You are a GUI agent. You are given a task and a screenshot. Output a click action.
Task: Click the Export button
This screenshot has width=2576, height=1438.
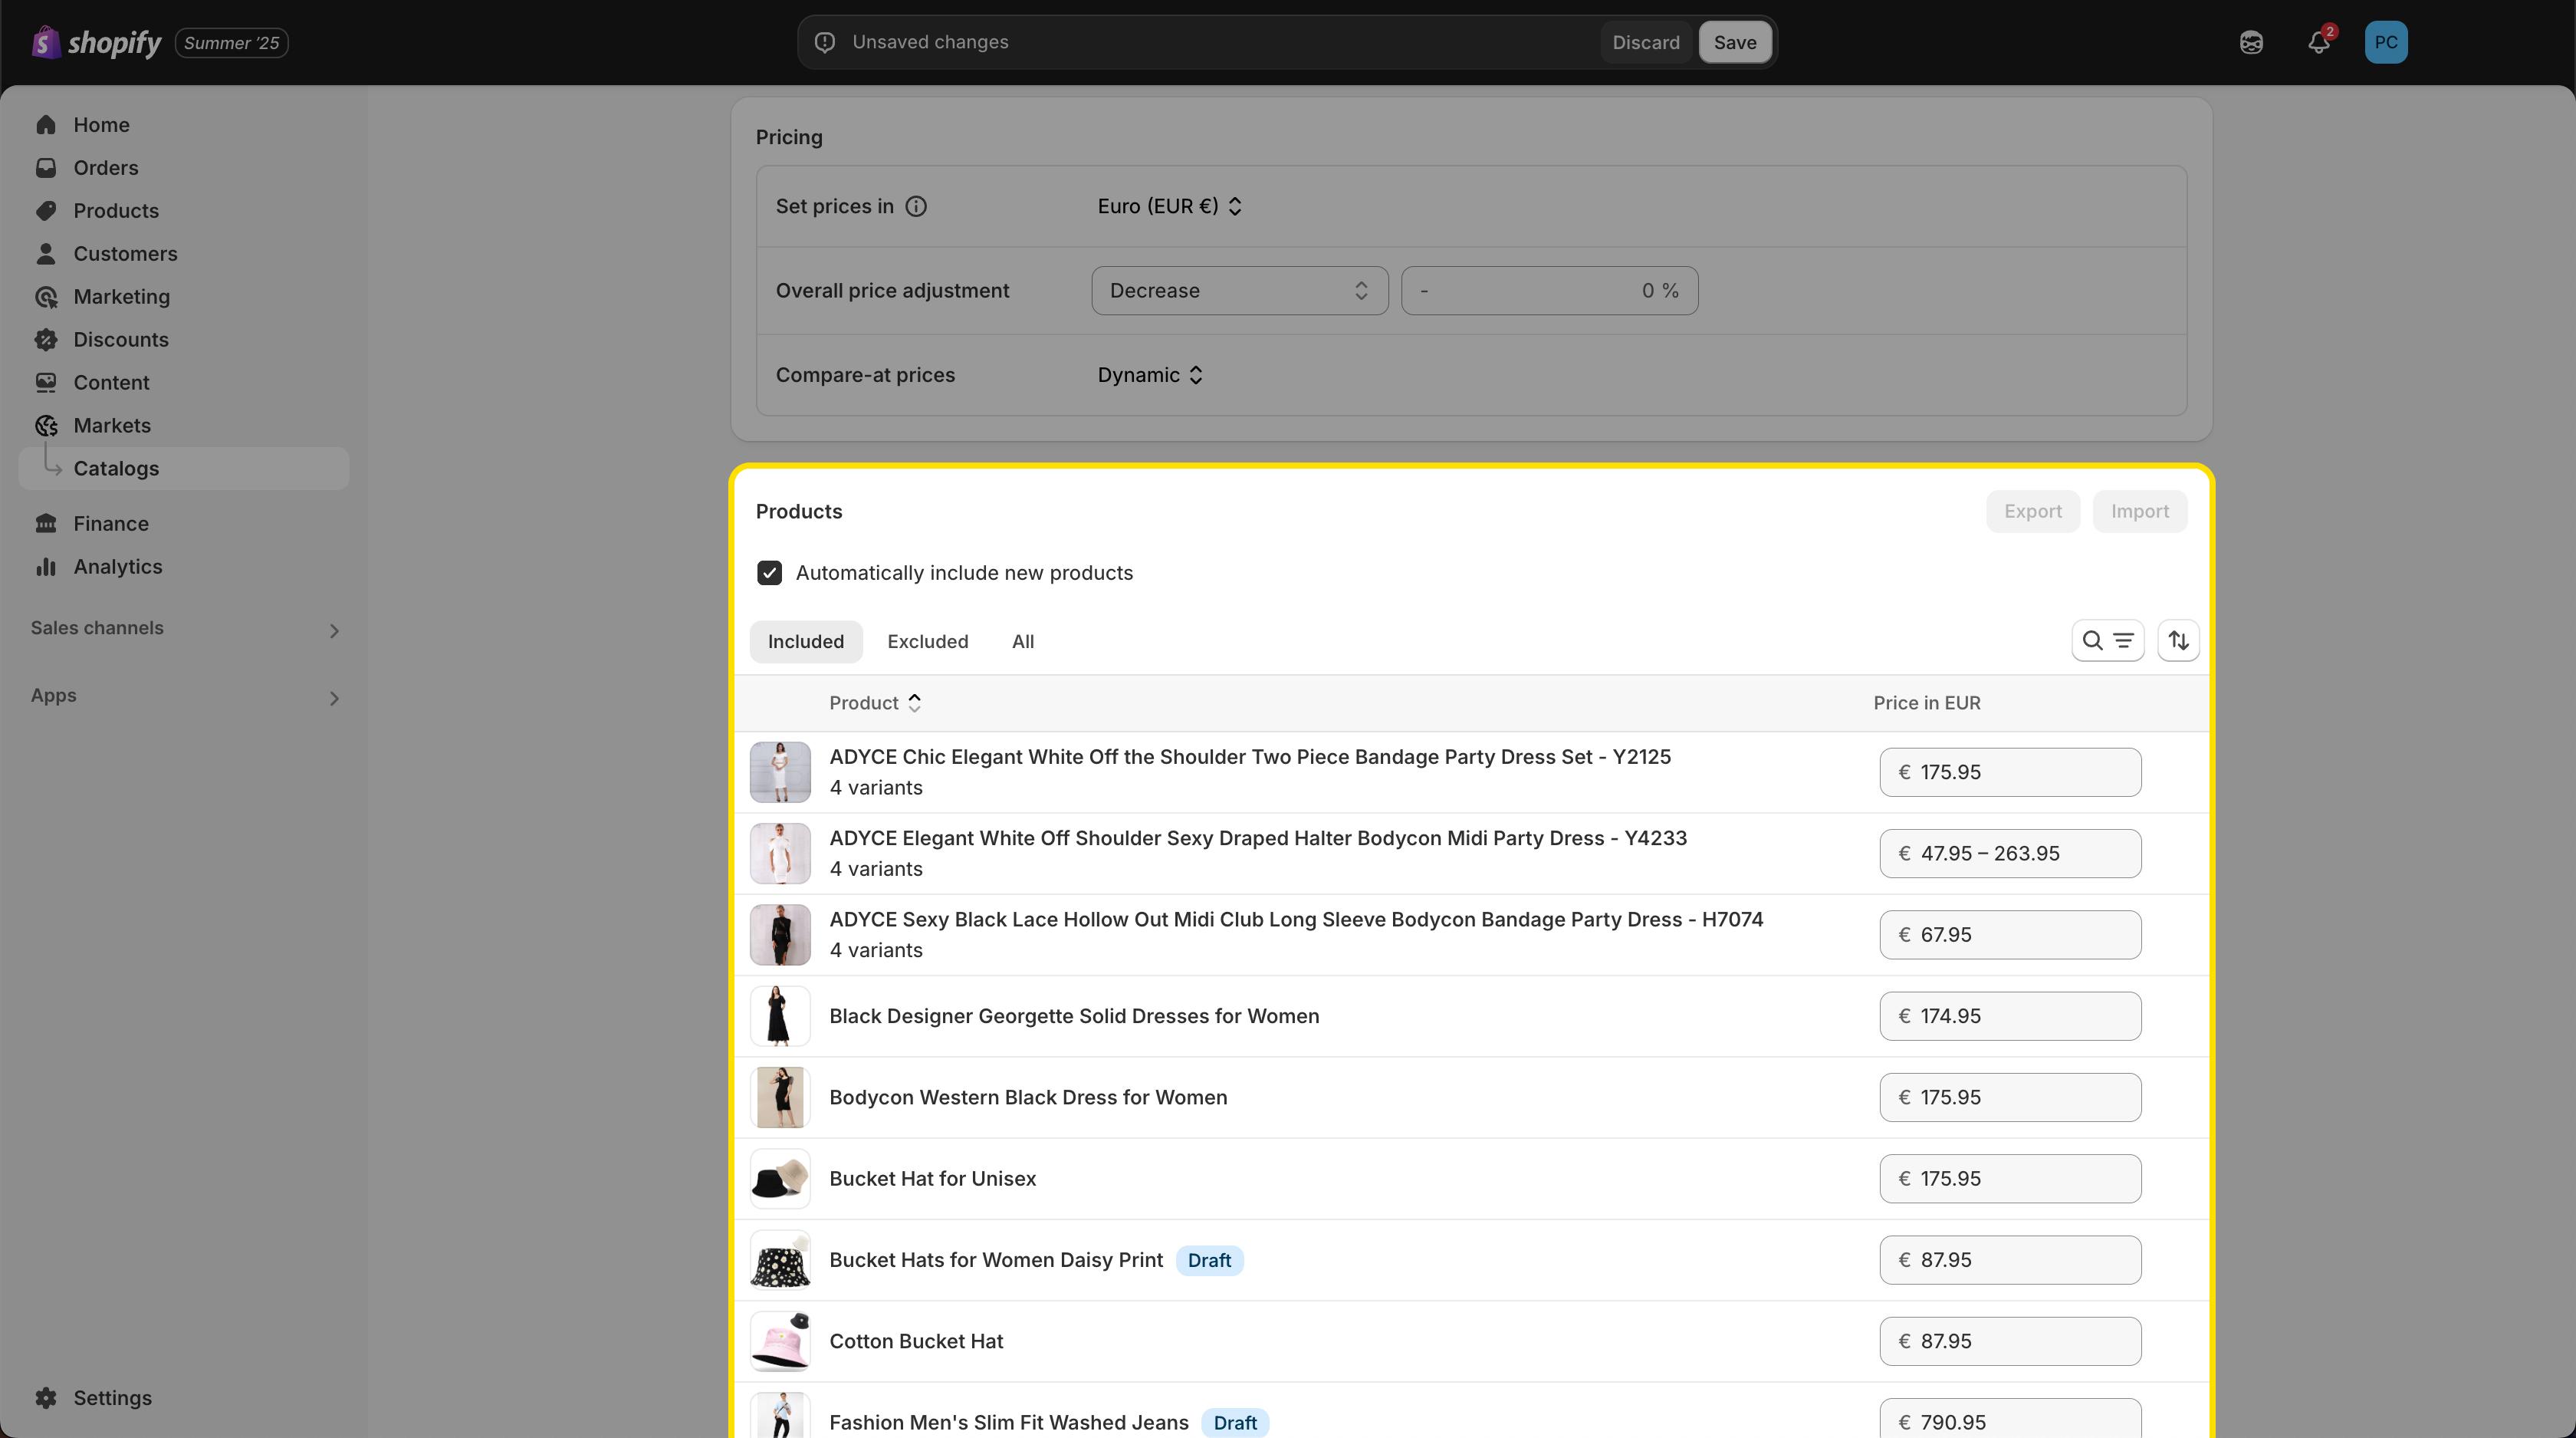tap(2033, 512)
